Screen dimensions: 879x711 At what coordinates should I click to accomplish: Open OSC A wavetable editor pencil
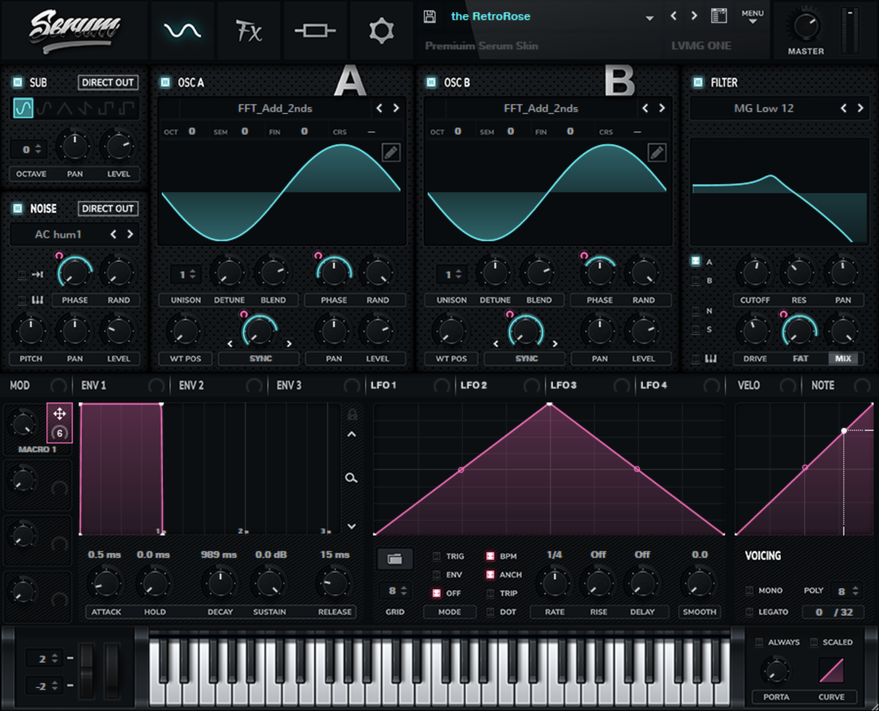(391, 152)
